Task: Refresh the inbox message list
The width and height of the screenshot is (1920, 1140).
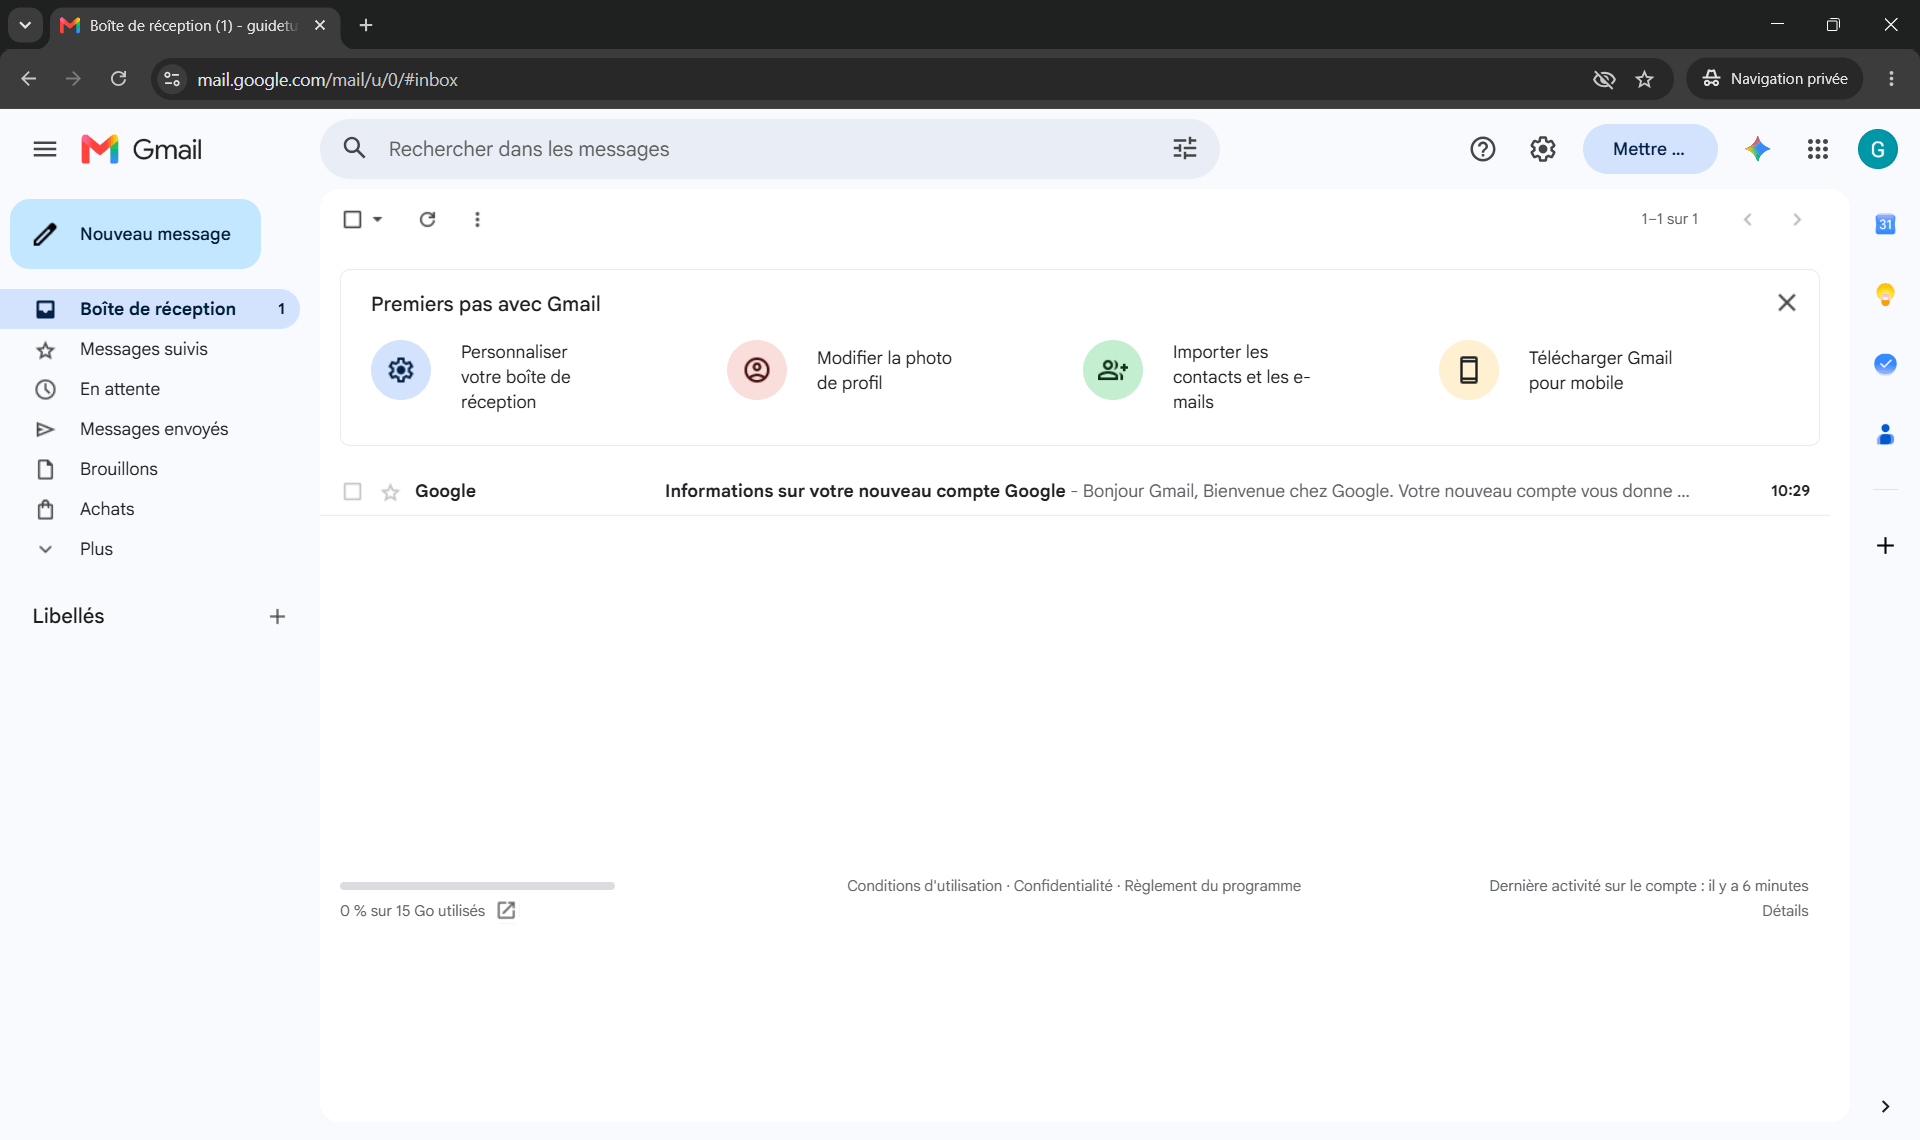Action: (427, 219)
